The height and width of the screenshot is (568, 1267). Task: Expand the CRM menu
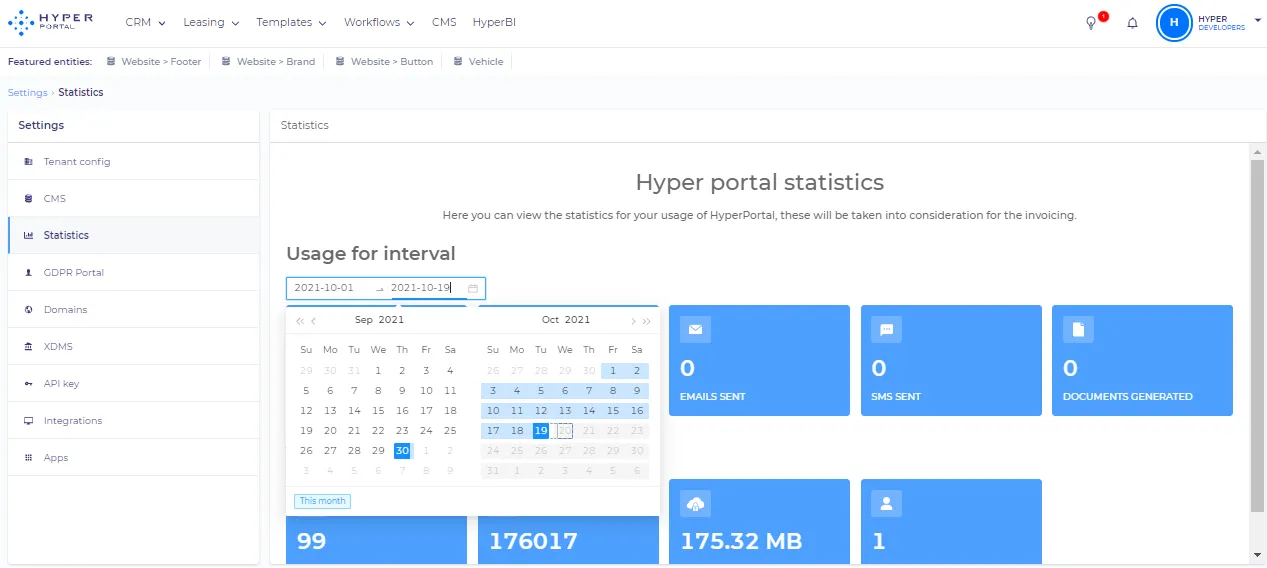[x=145, y=22]
